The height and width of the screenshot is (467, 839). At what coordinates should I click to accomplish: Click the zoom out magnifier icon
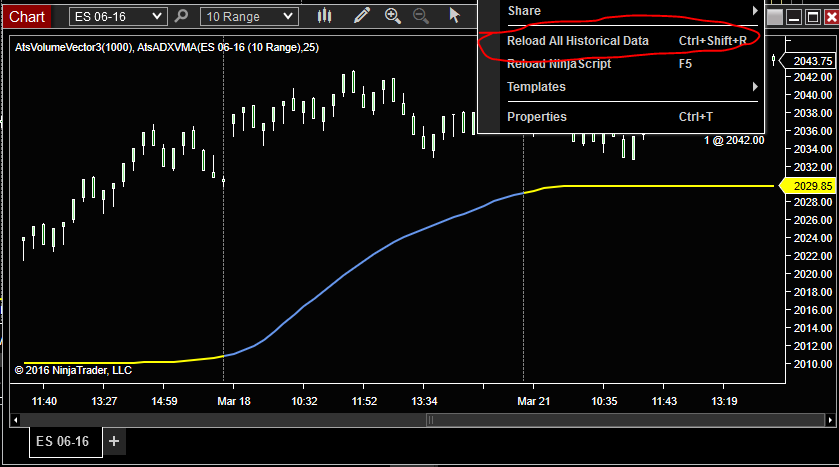[421, 16]
